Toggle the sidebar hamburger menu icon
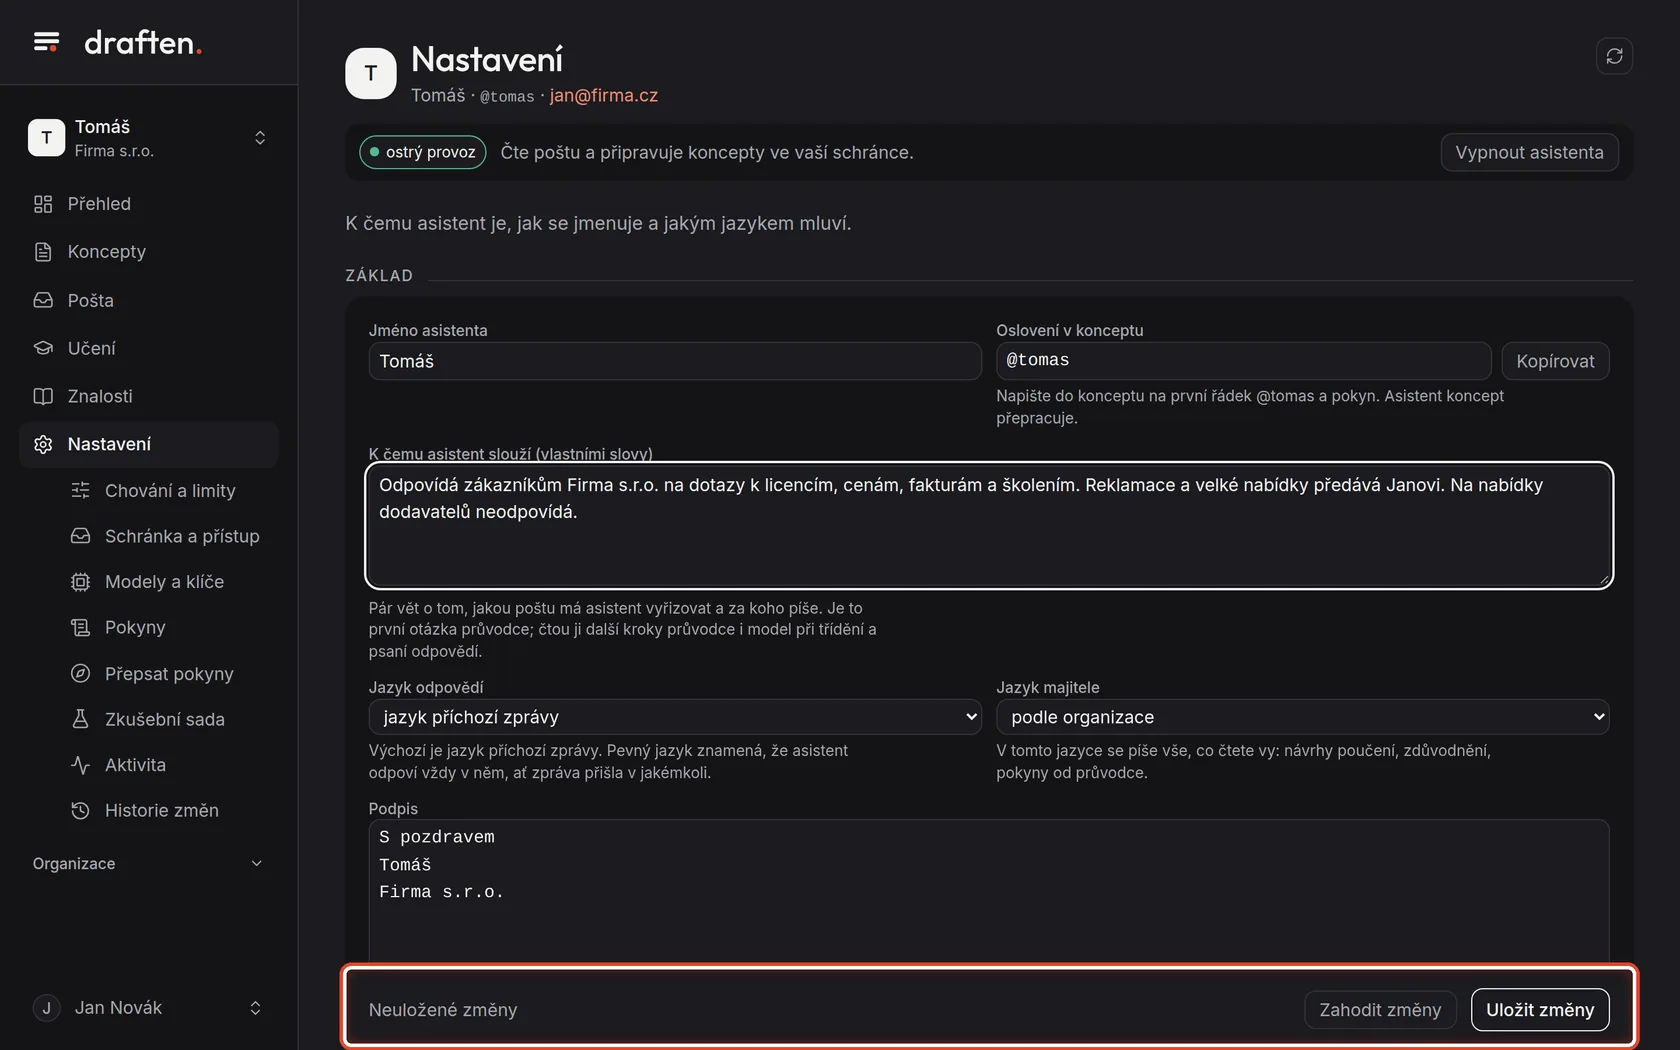The width and height of the screenshot is (1680, 1050). (46, 42)
